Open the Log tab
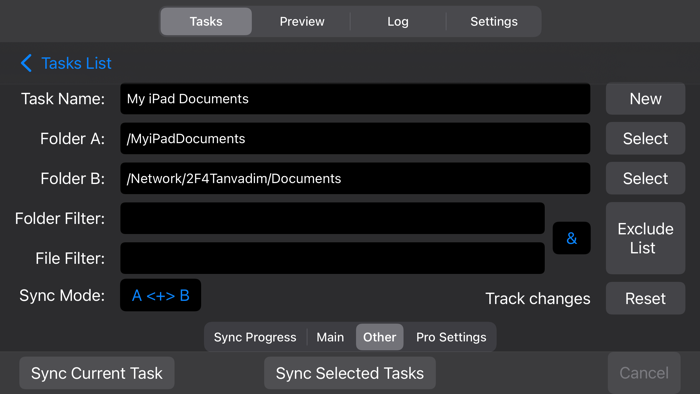 pyautogui.click(x=397, y=21)
